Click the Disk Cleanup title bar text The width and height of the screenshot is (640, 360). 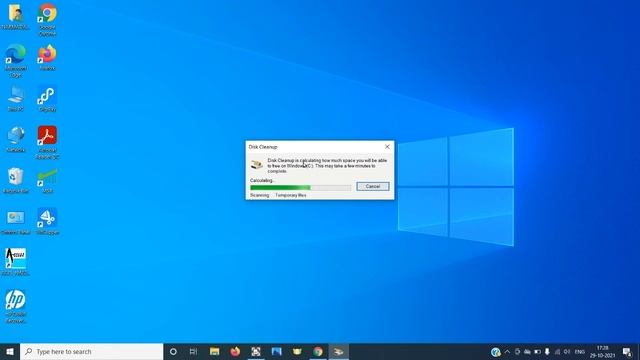pos(263,147)
